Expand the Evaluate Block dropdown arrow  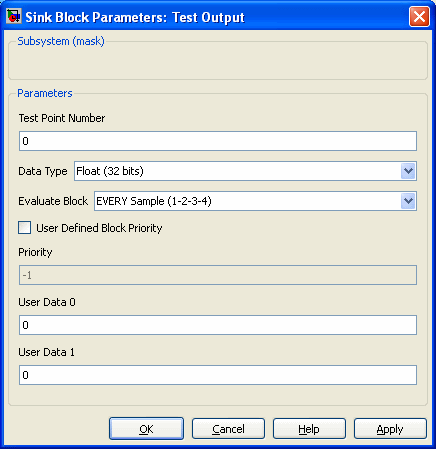(408, 201)
